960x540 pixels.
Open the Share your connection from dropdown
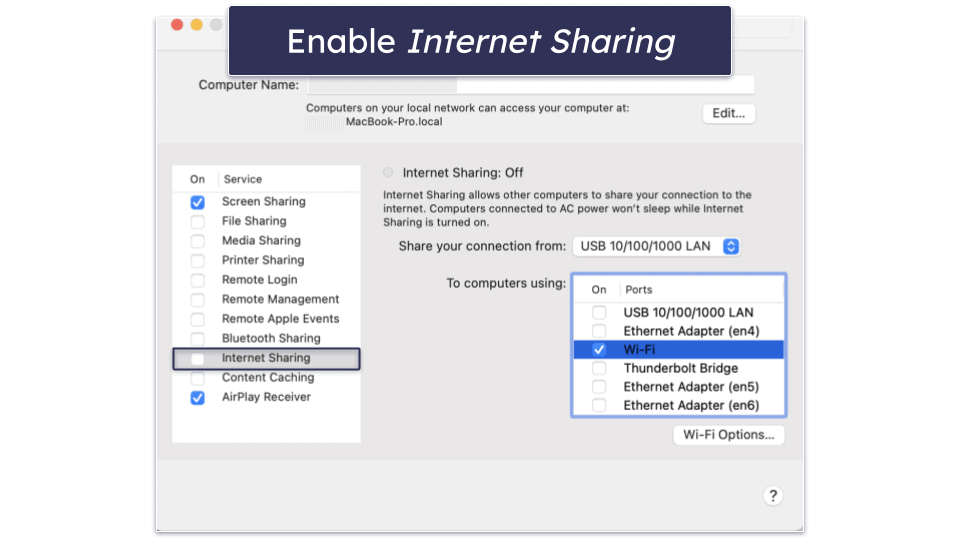tap(656, 246)
